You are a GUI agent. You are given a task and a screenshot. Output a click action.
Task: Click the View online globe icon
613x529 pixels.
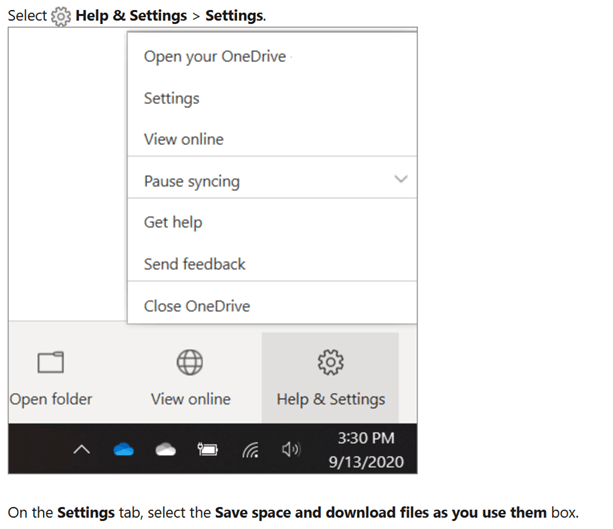pyautogui.click(x=190, y=362)
